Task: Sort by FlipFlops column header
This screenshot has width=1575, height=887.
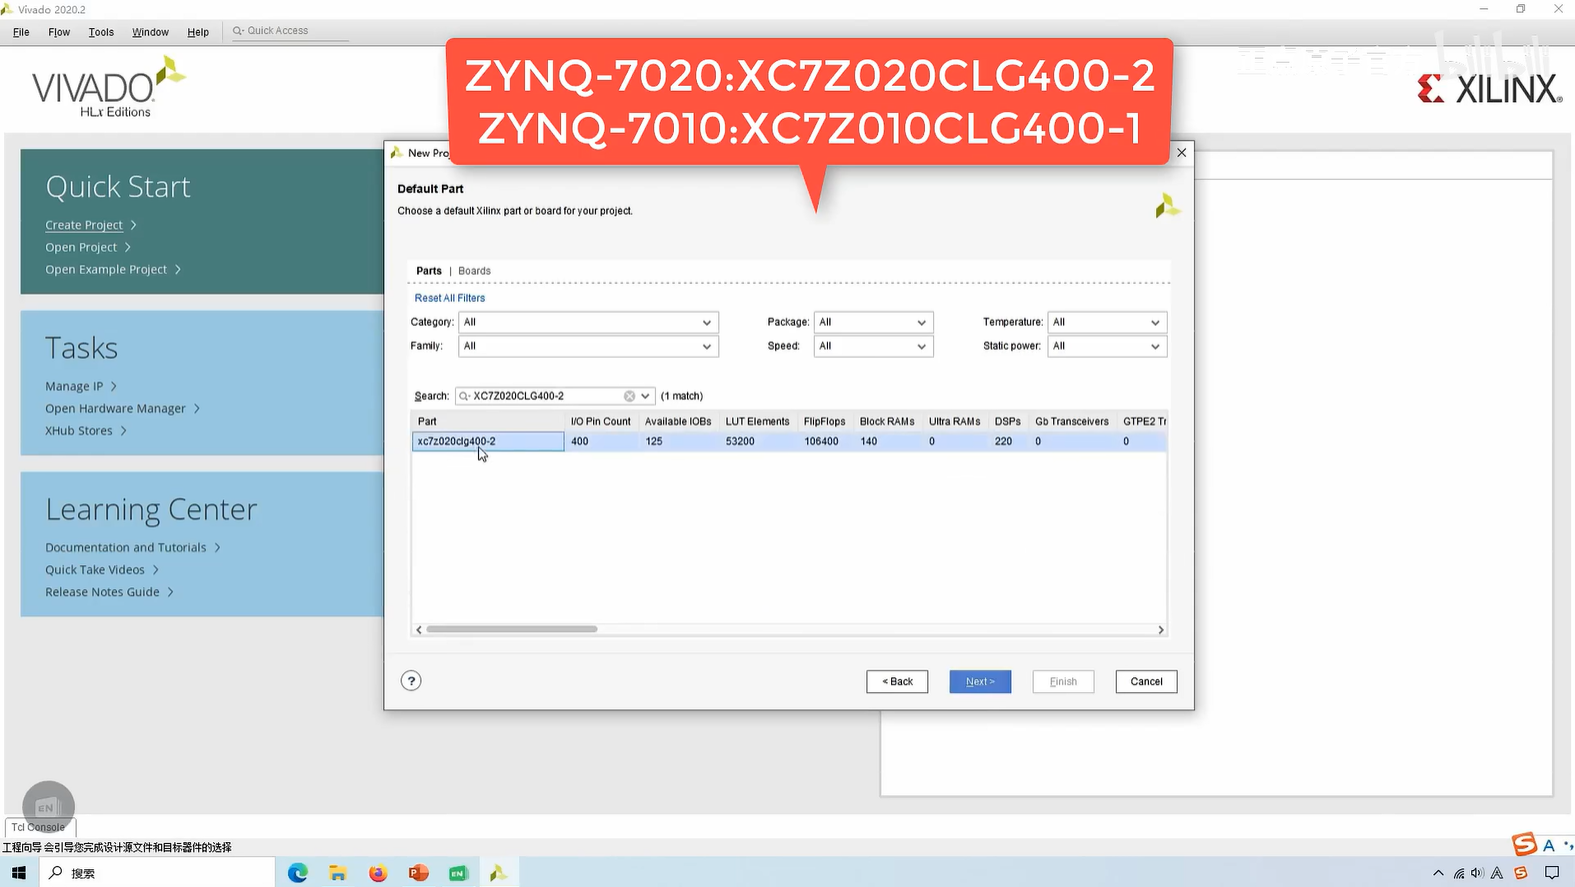Action: click(x=825, y=421)
